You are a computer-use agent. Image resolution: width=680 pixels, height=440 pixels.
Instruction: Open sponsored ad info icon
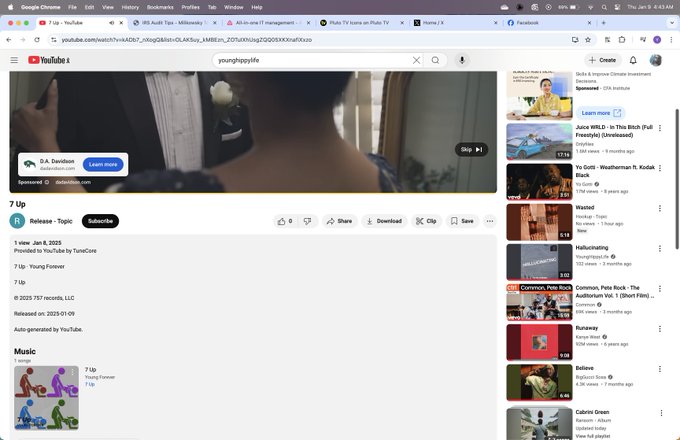click(47, 182)
